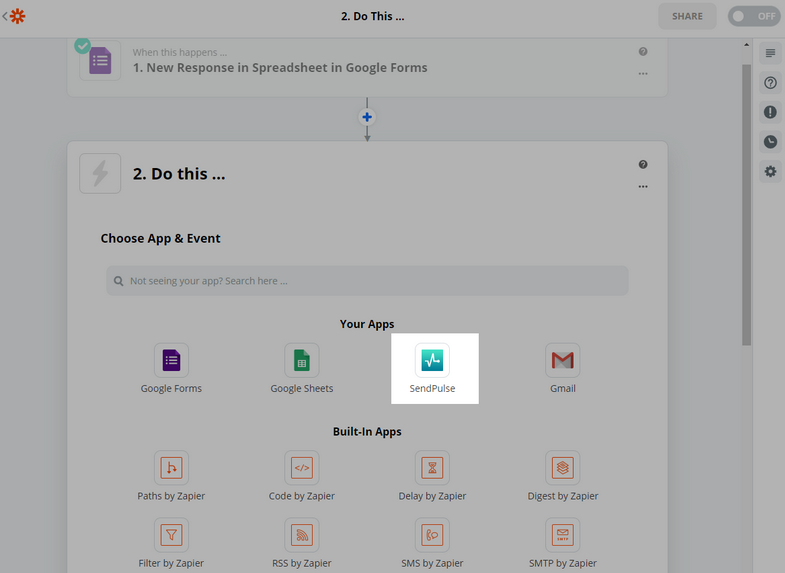This screenshot has width=785, height=573.
Task: Toggle the Zap ON/OFF switch
Action: tap(754, 16)
